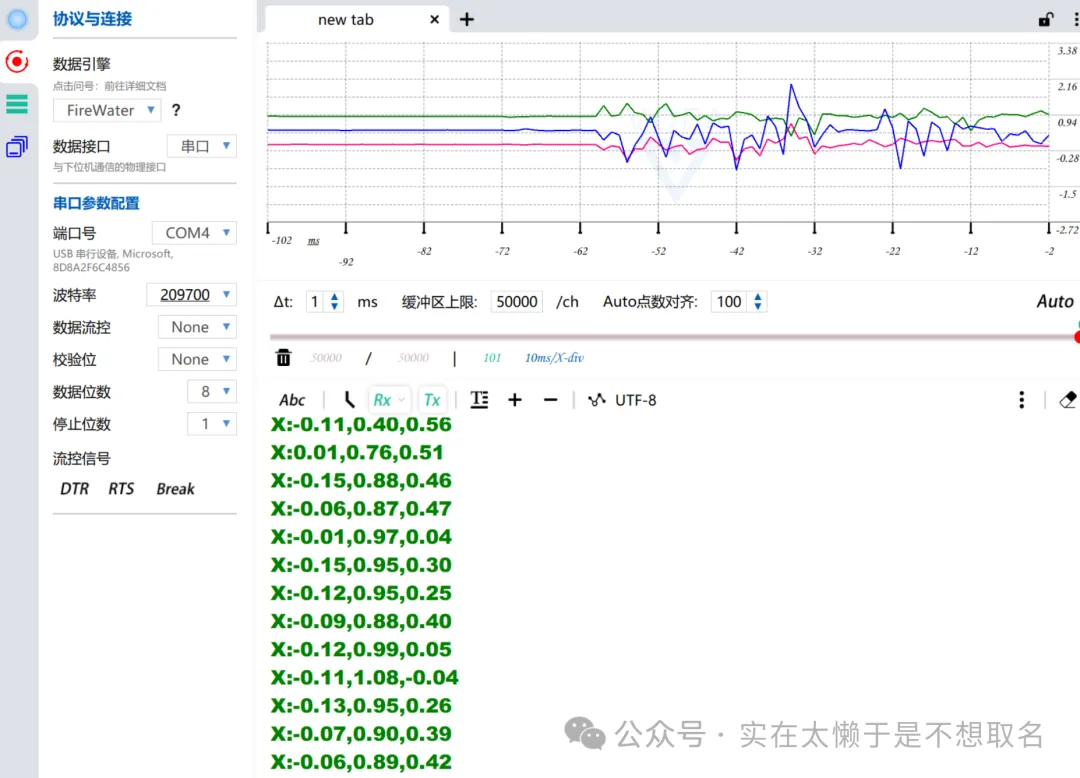This screenshot has height=778, width=1080.
Task: Toggle the Rx display filter
Action: [382, 400]
